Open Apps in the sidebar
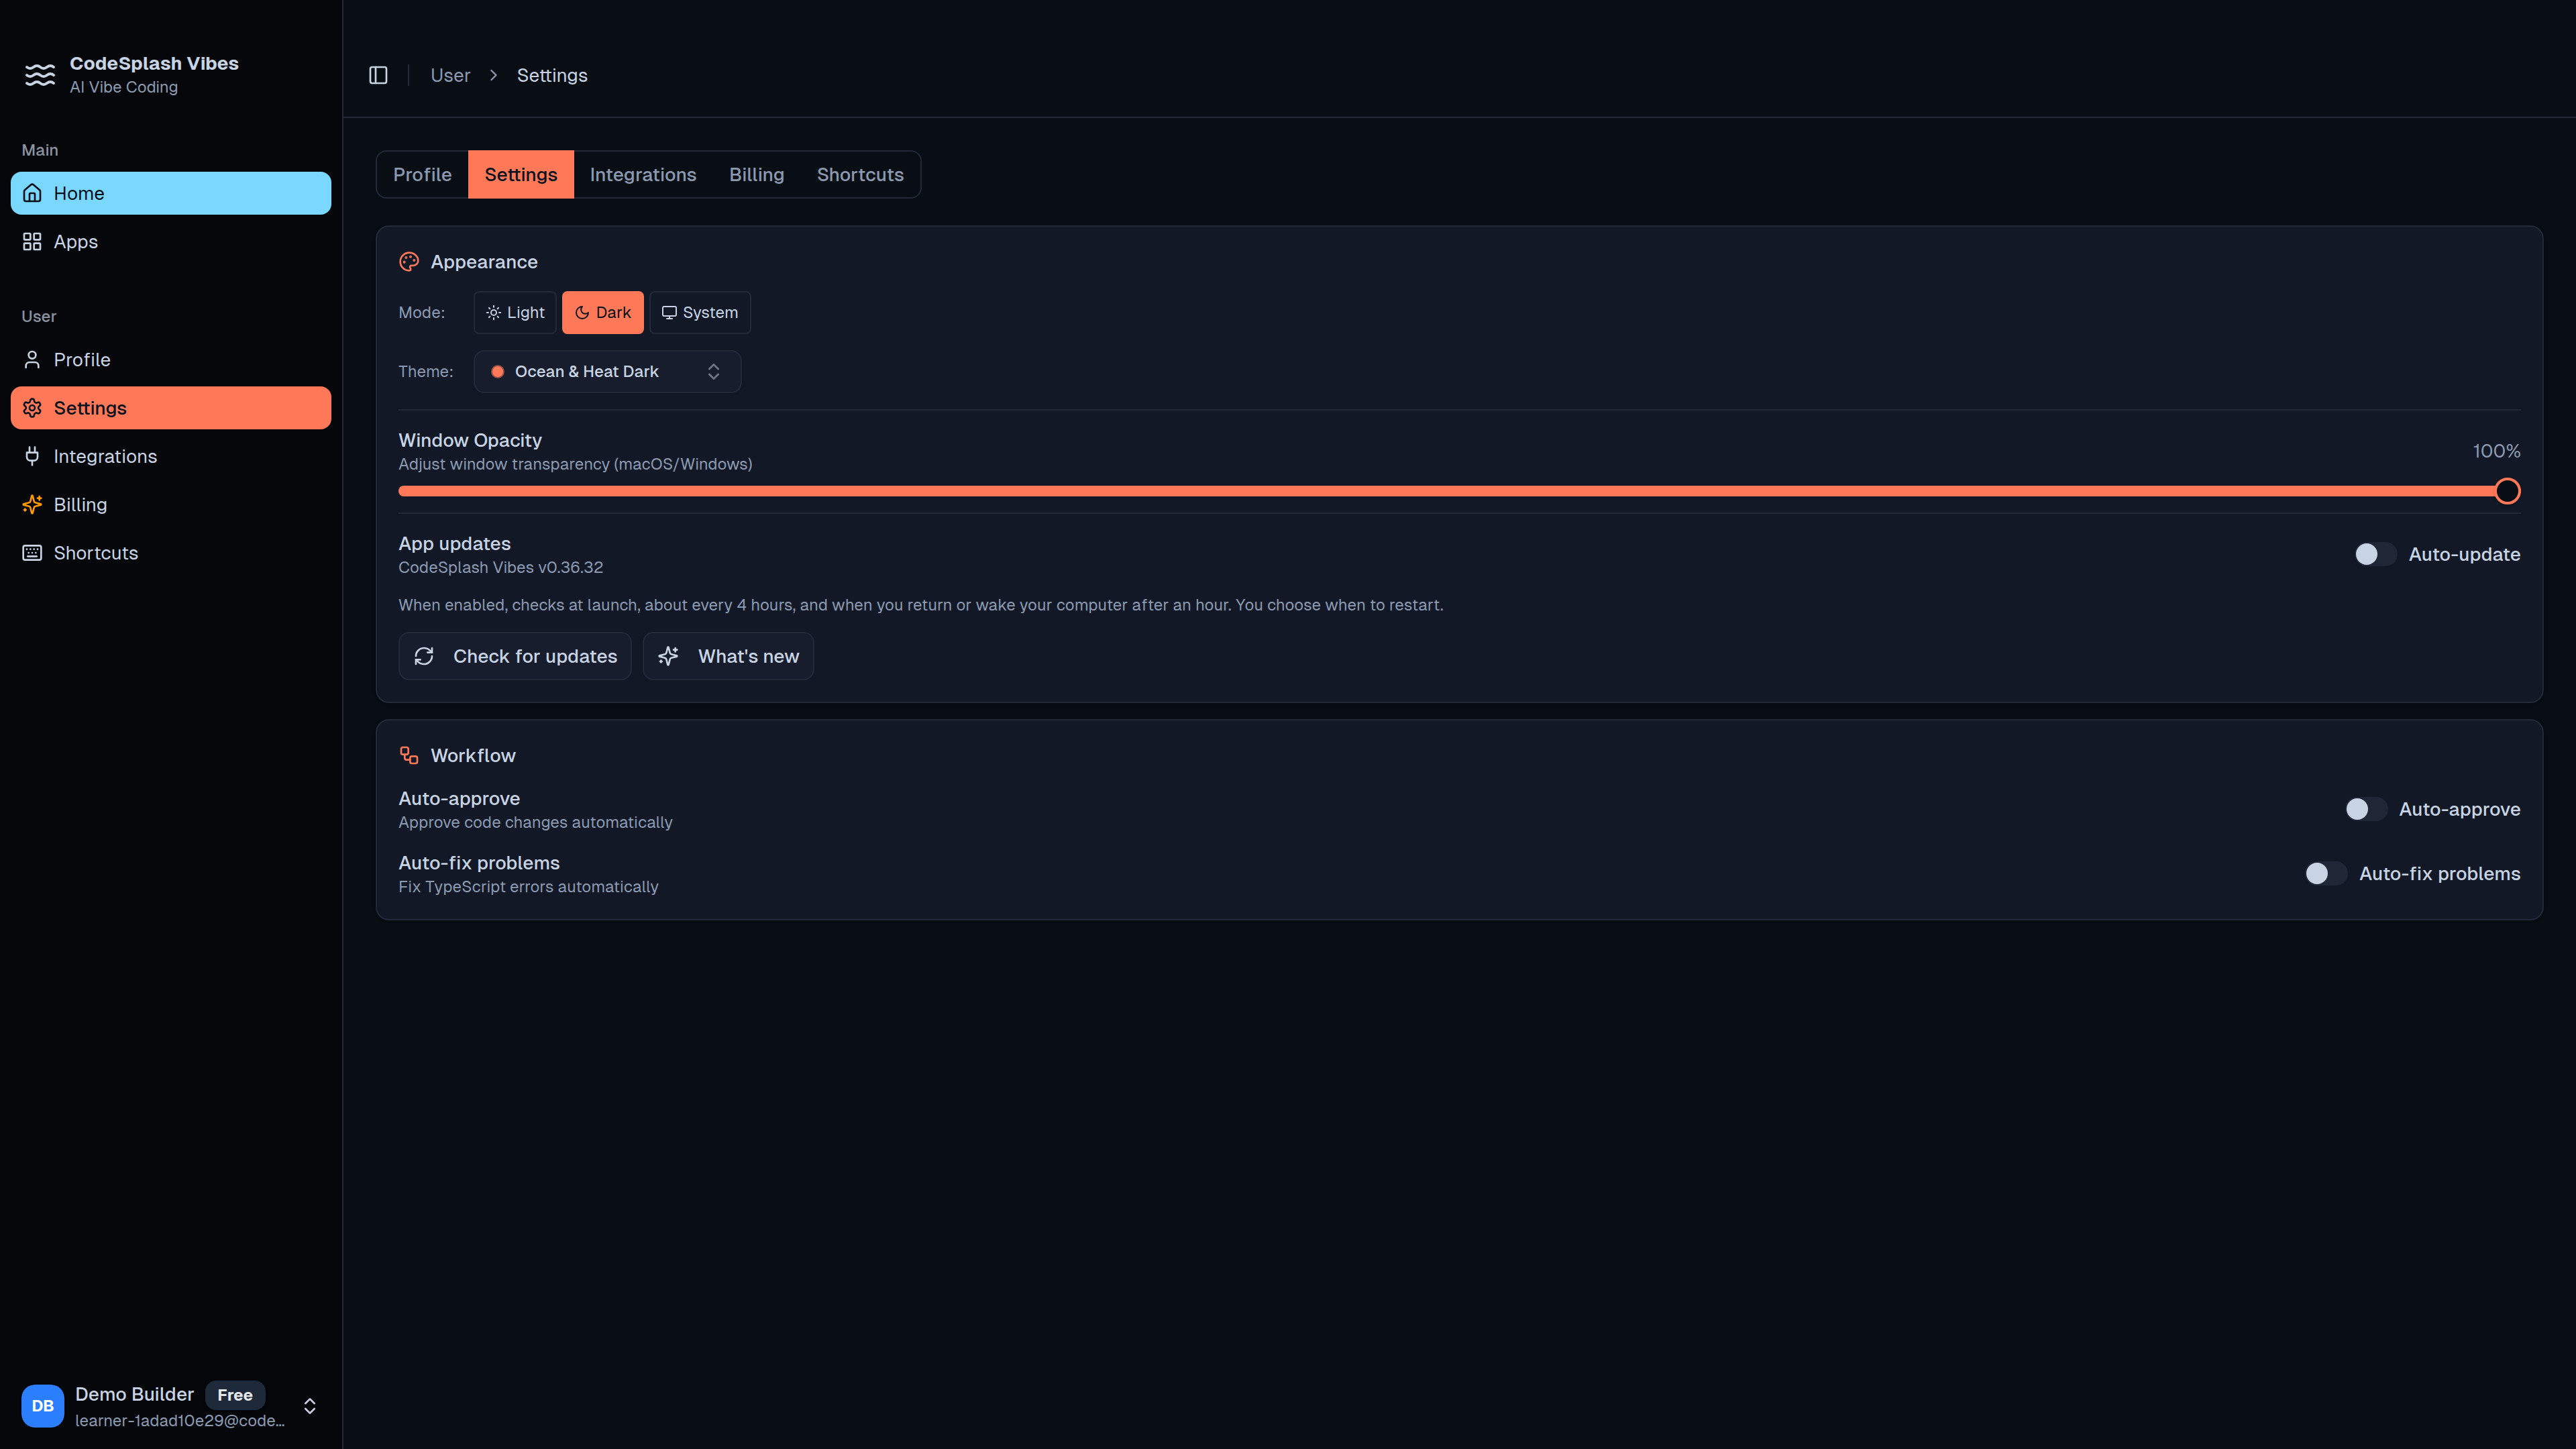 click(171, 241)
